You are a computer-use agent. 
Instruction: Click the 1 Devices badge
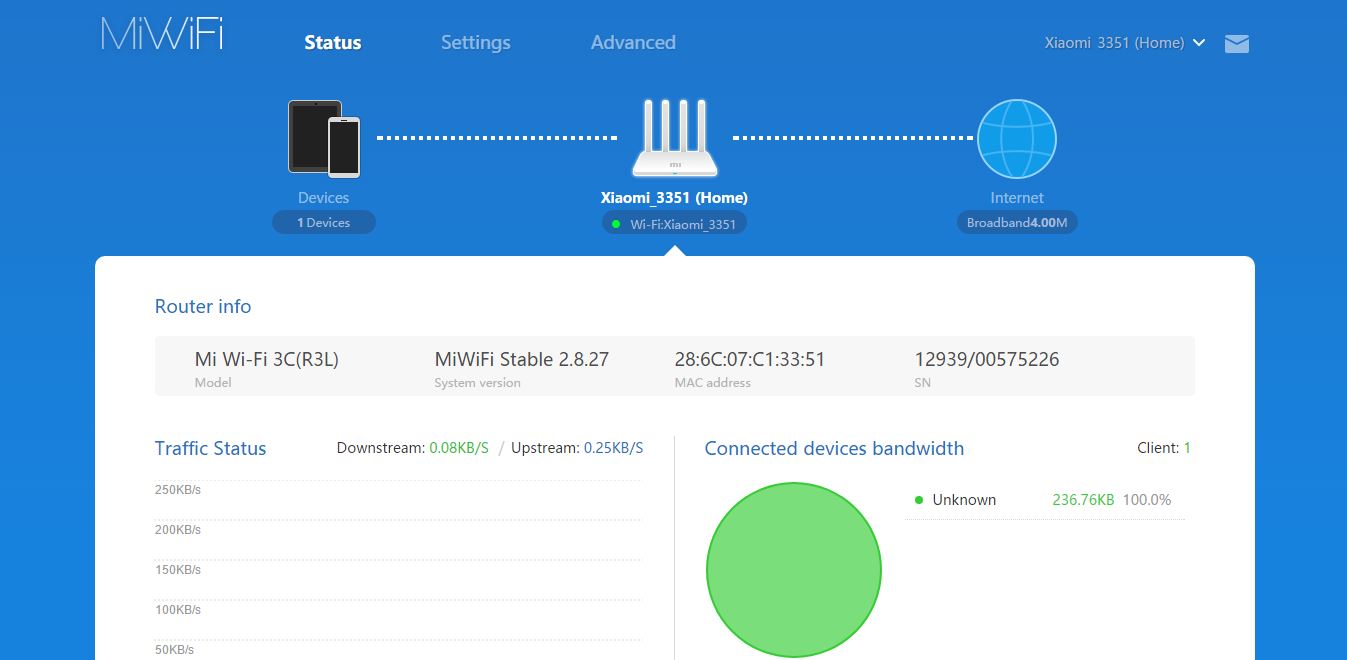324,222
